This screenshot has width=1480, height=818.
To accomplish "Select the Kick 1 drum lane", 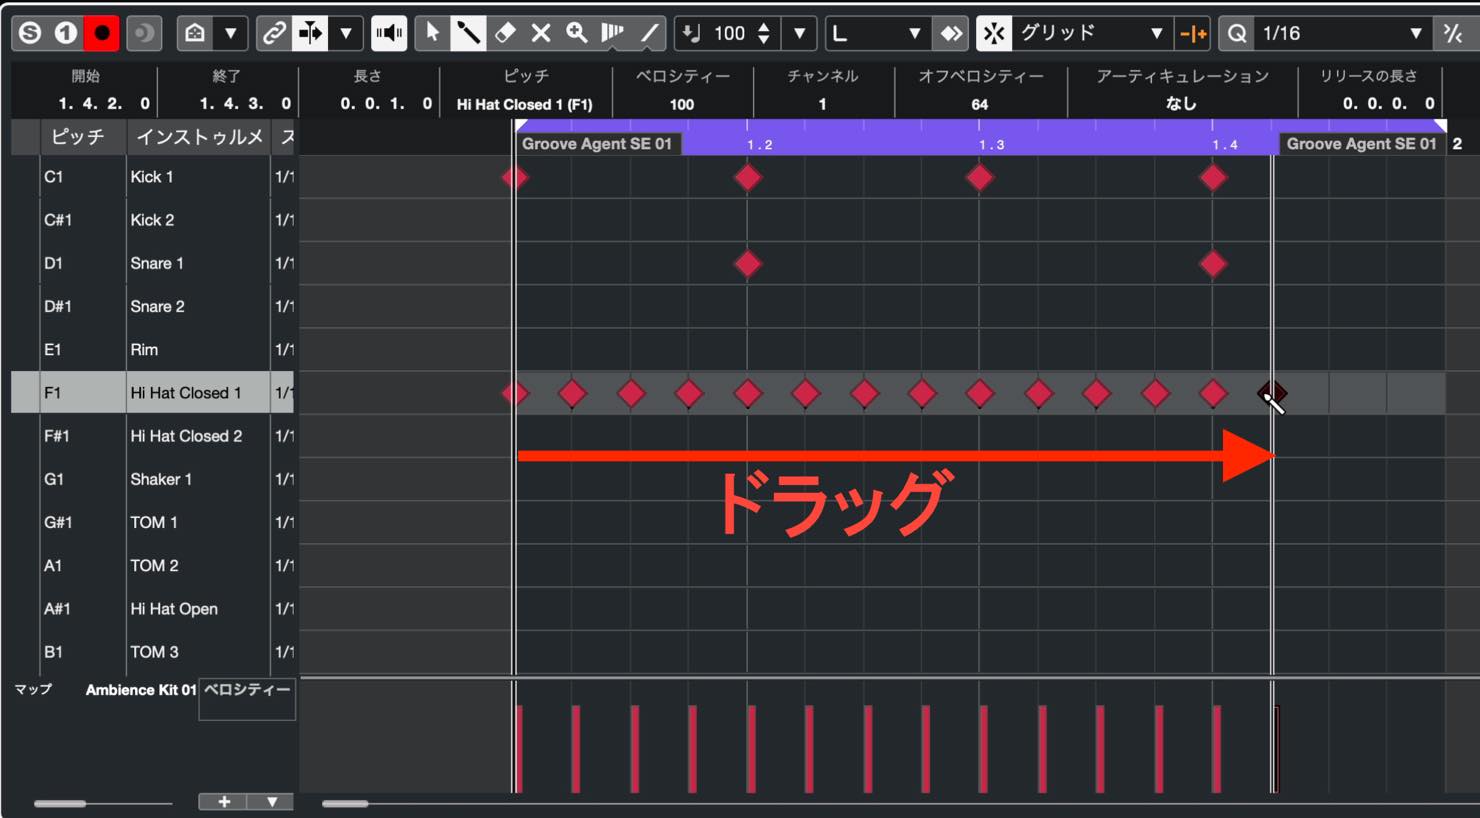I will click(x=152, y=177).
